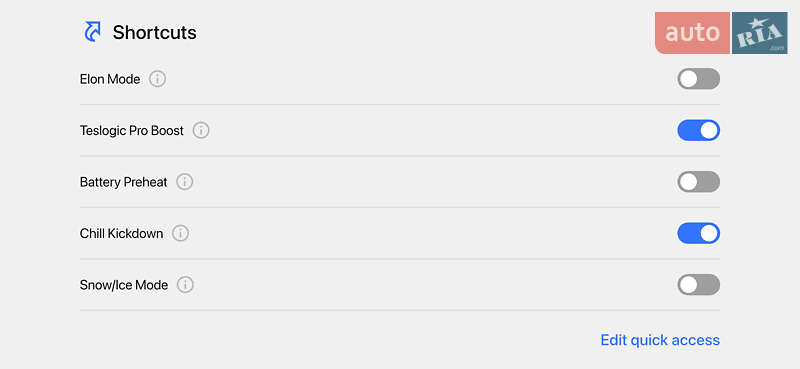View Chill Kickdown info tooltip icon
The image size is (800, 369).
181,233
